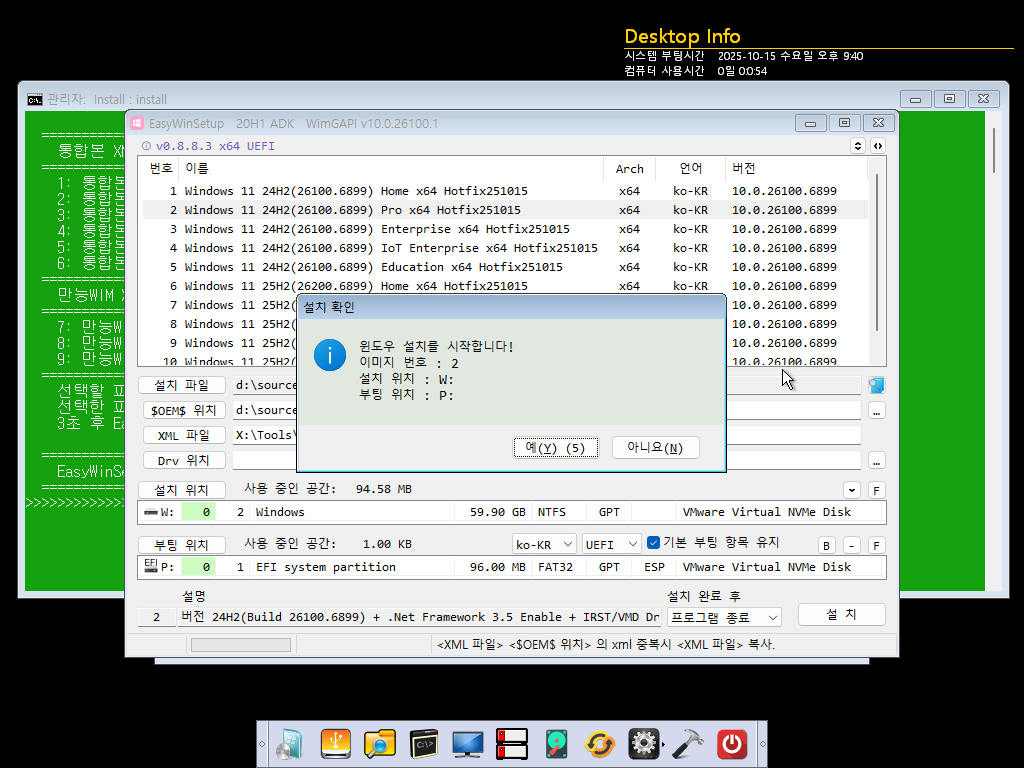This screenshot has height=768, width=1024.
Task: Click the XML 파일 button
Action: 184,435
